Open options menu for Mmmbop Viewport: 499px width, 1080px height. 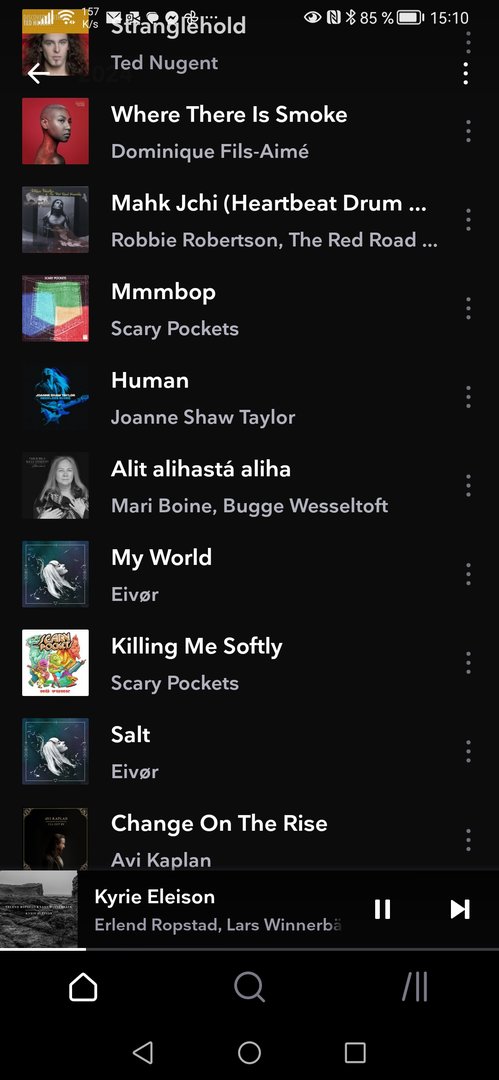pos(468,308)
